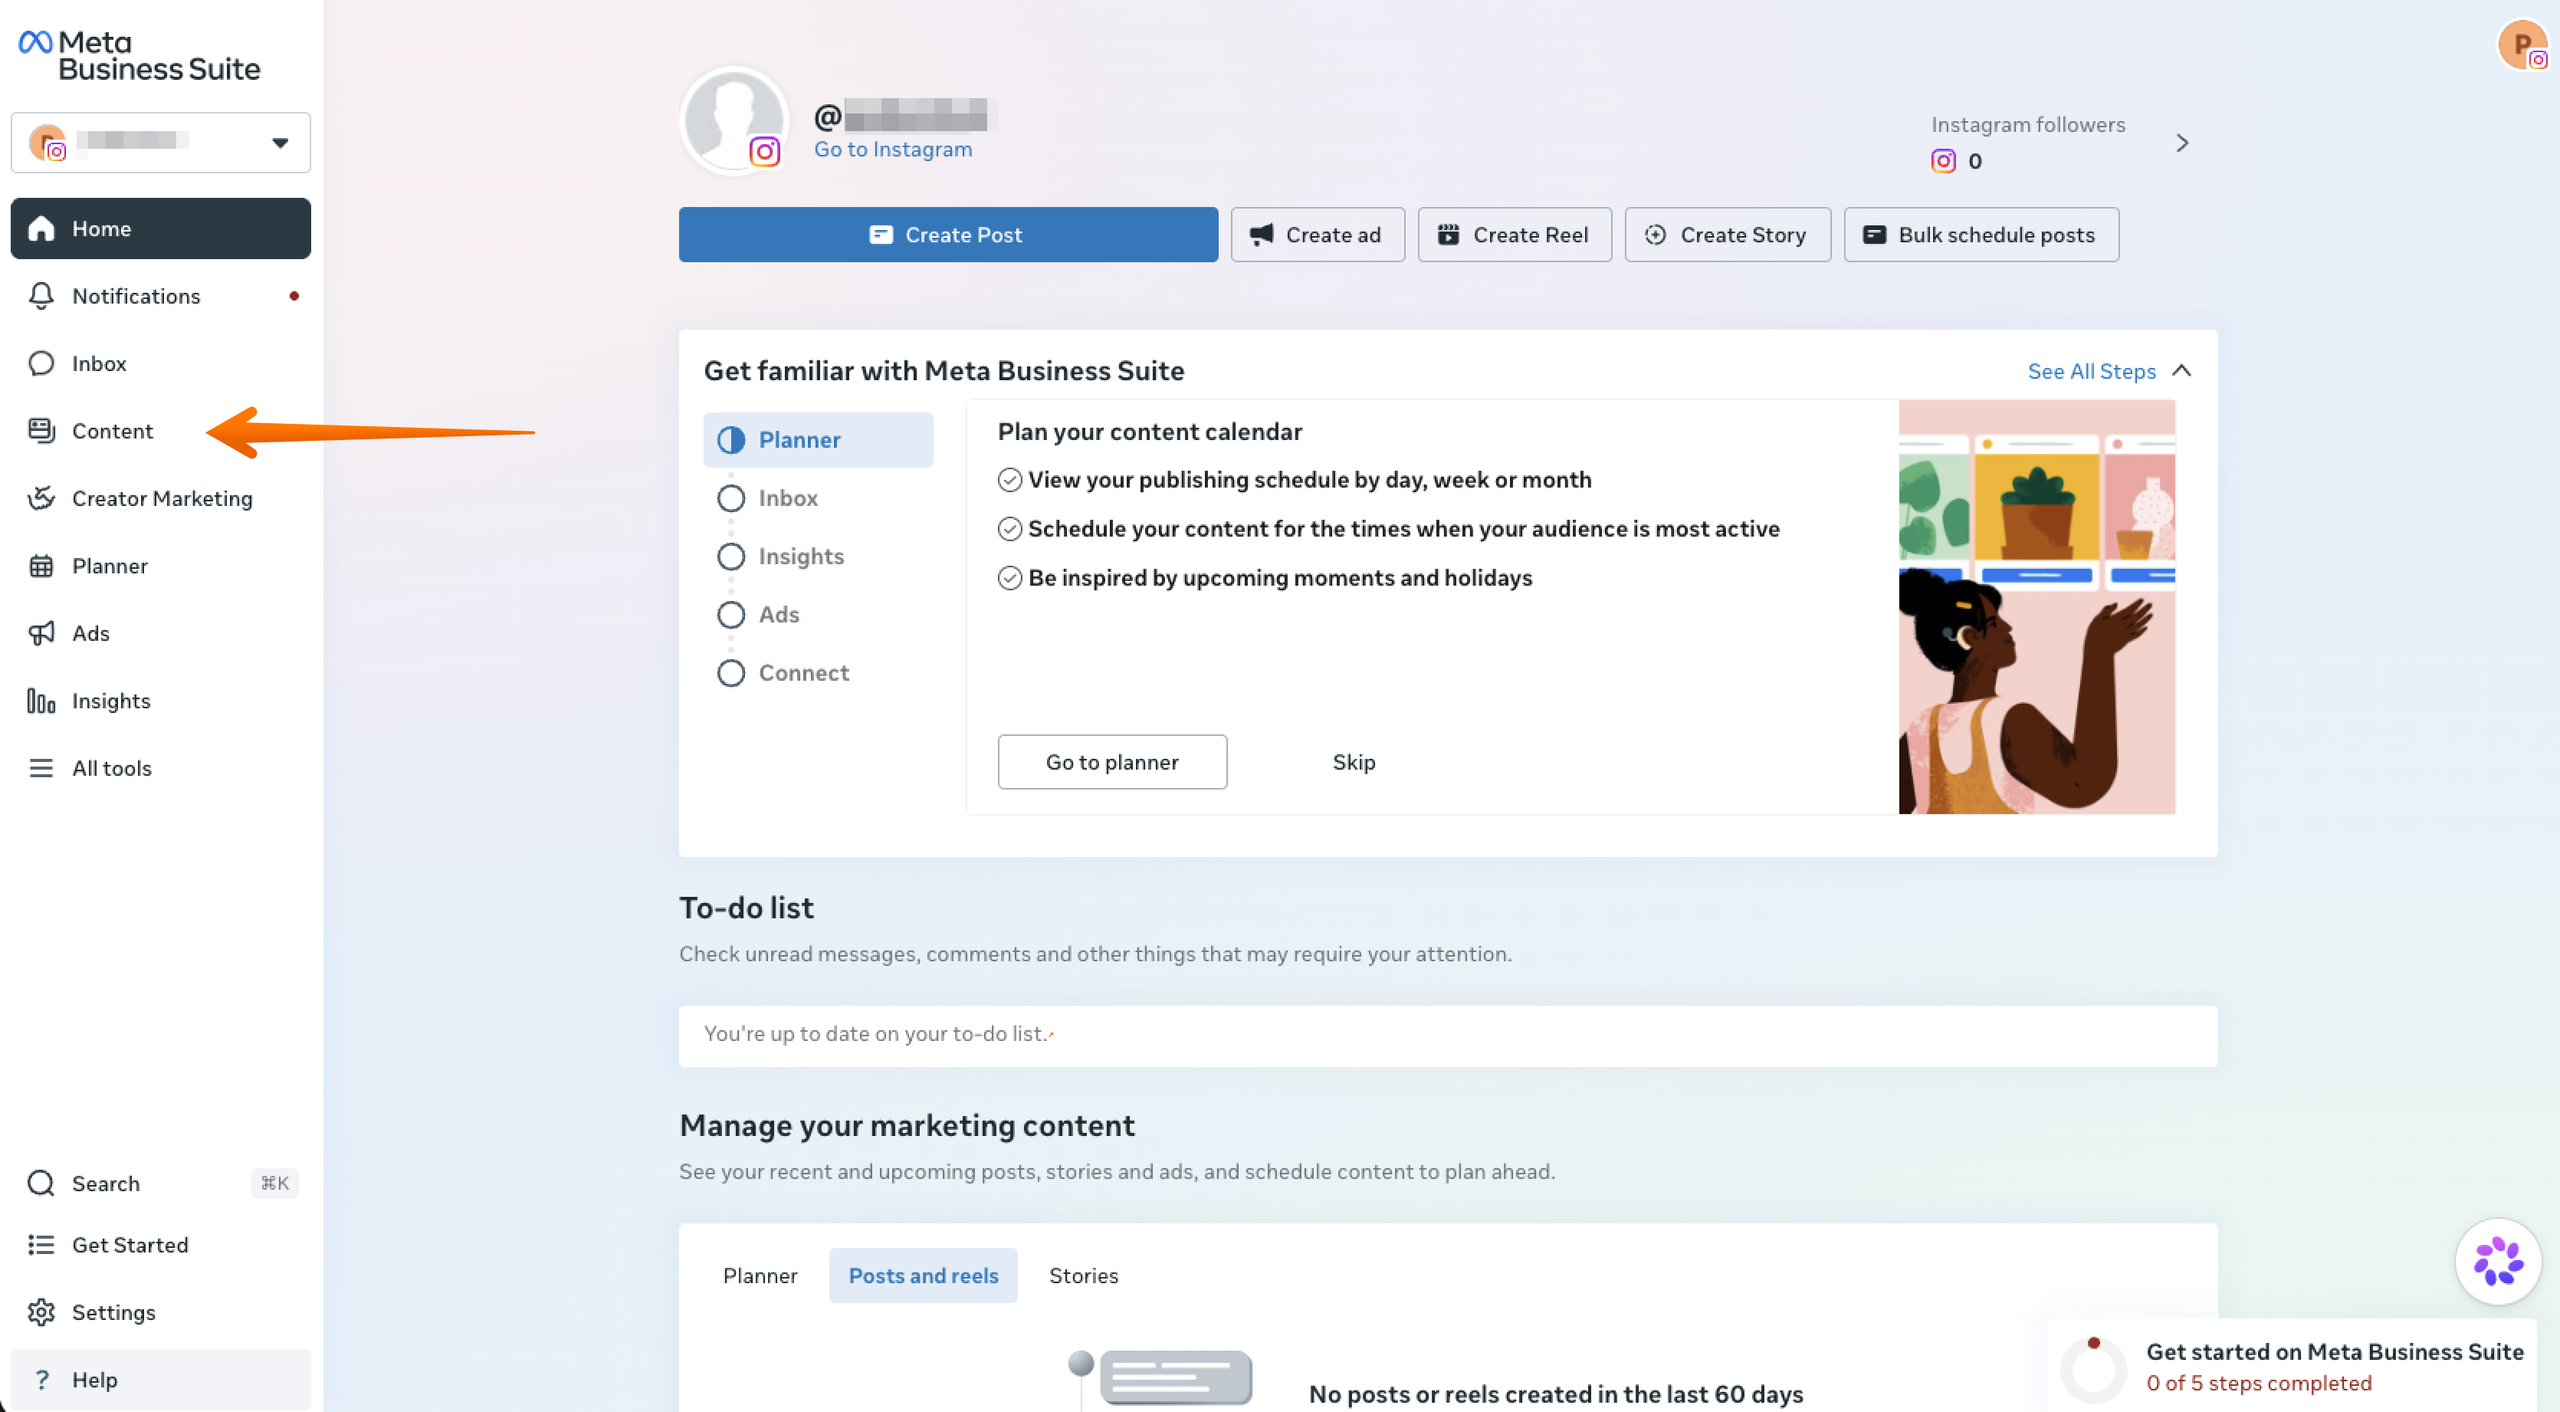The image size is (2560, 1412).
Task: Open the account switcher dropdown
Action: (161, 142)
